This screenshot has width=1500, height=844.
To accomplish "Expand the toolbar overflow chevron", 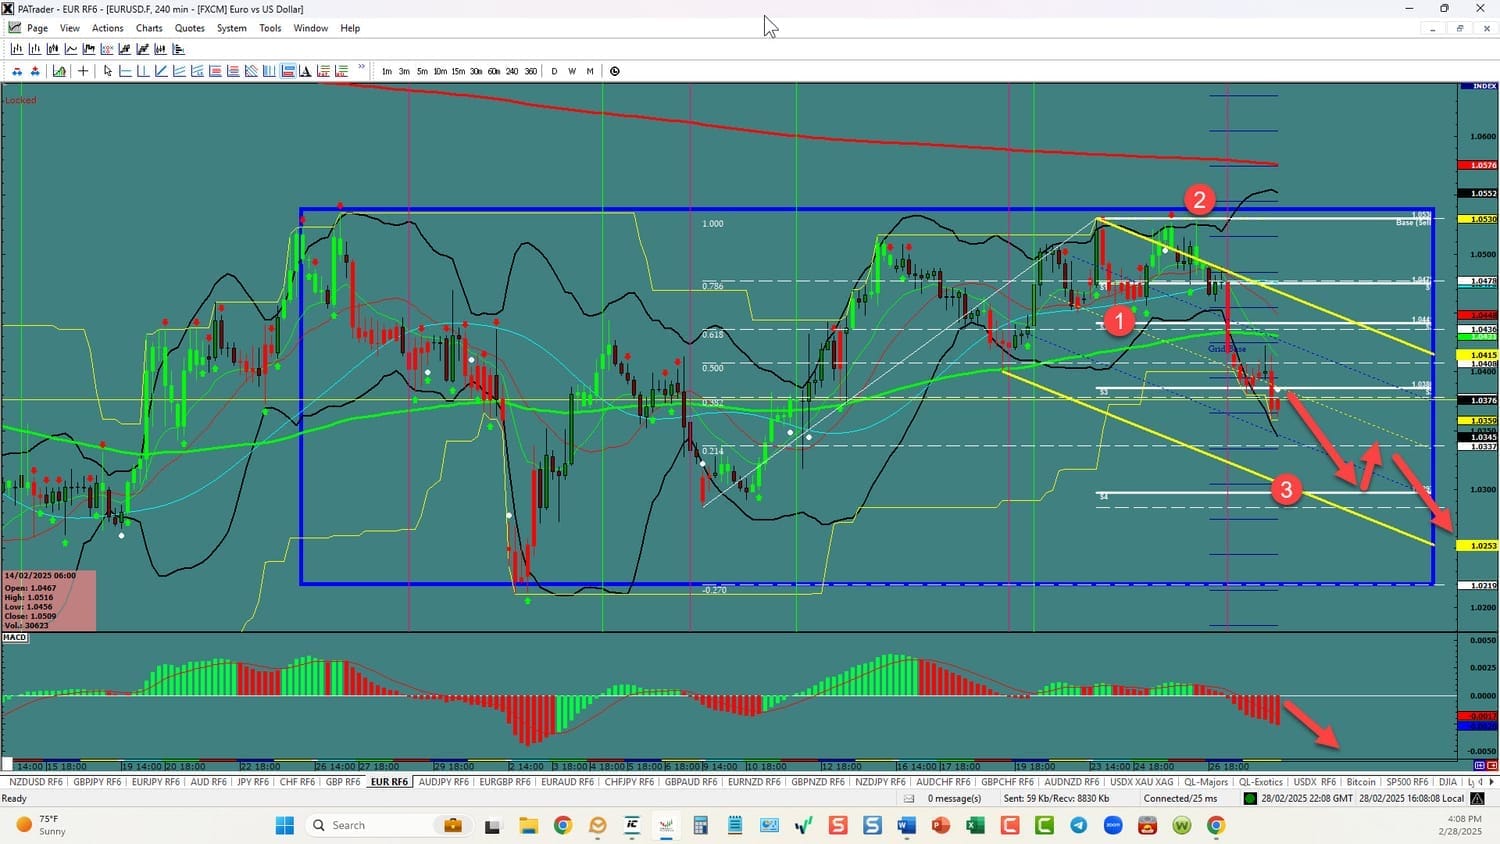I will pos(361,68).
